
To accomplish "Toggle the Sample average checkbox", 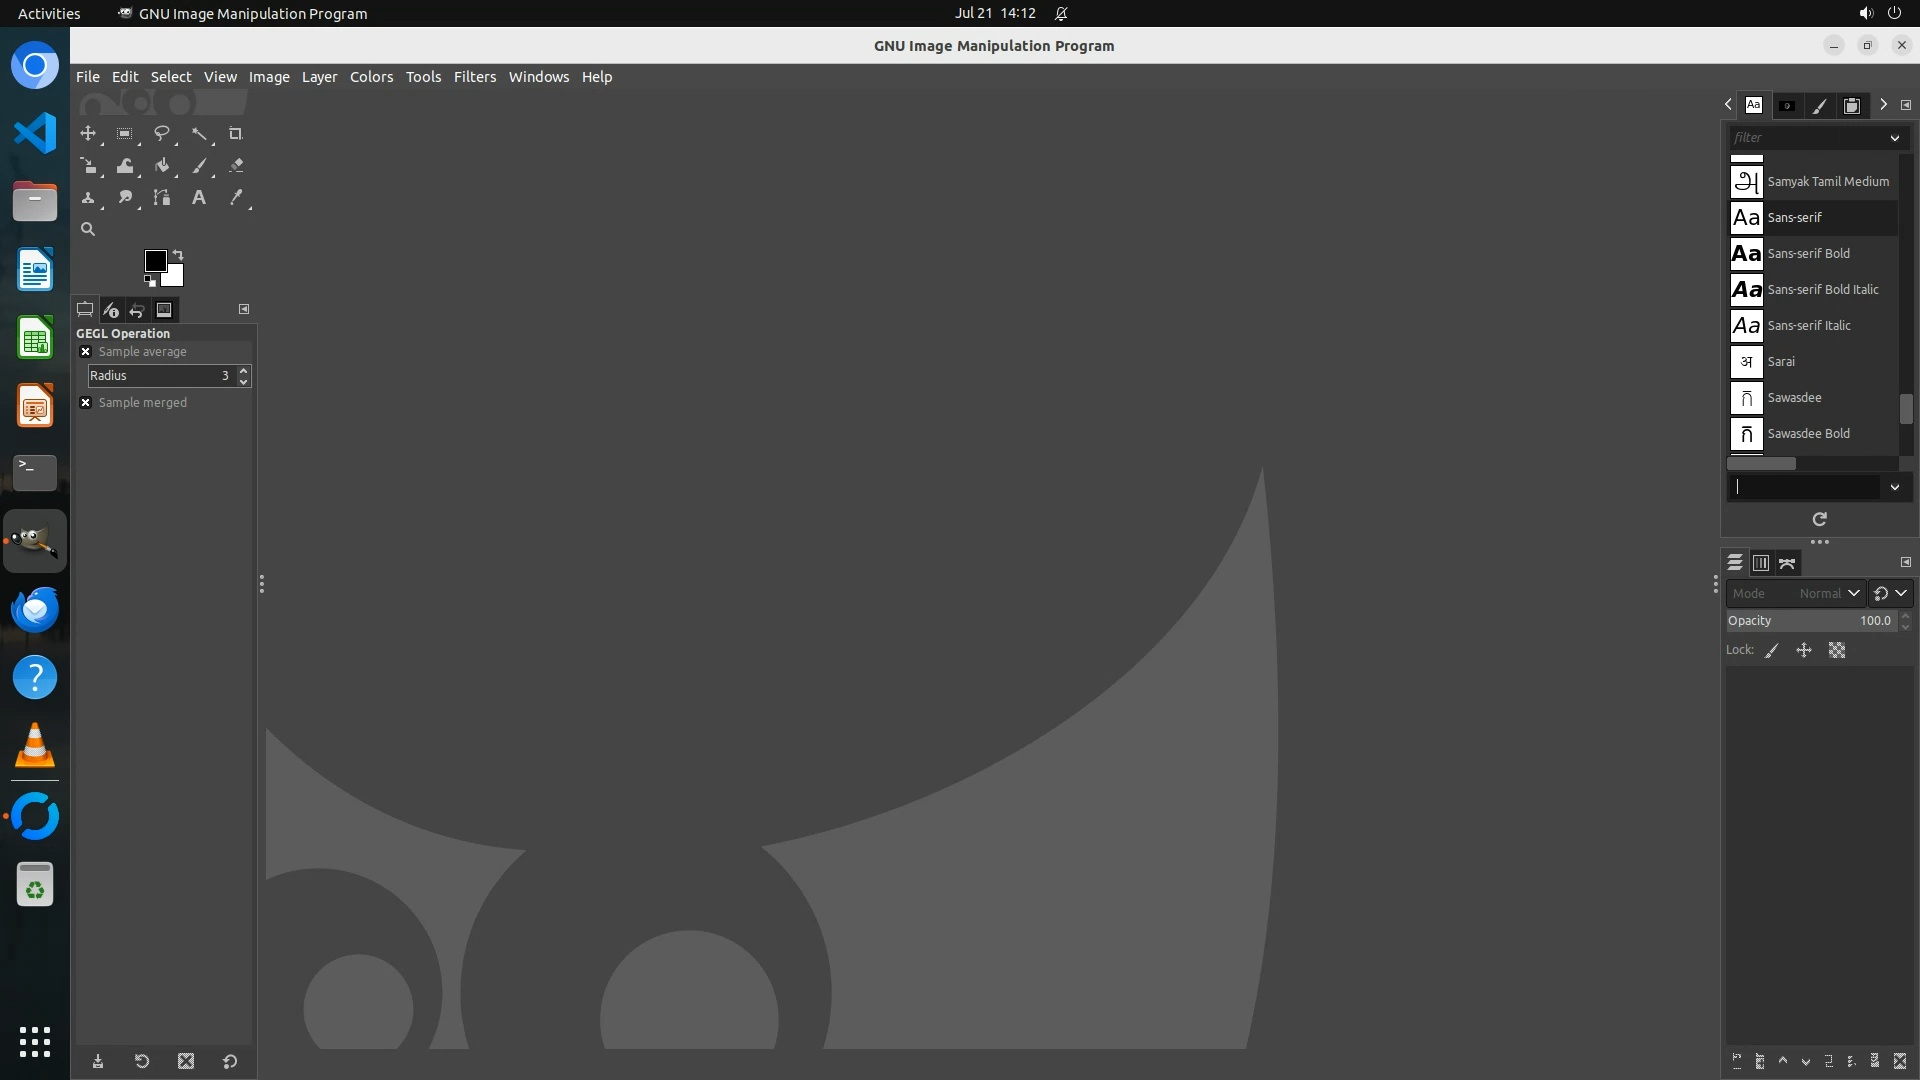I will coord(86,352).
